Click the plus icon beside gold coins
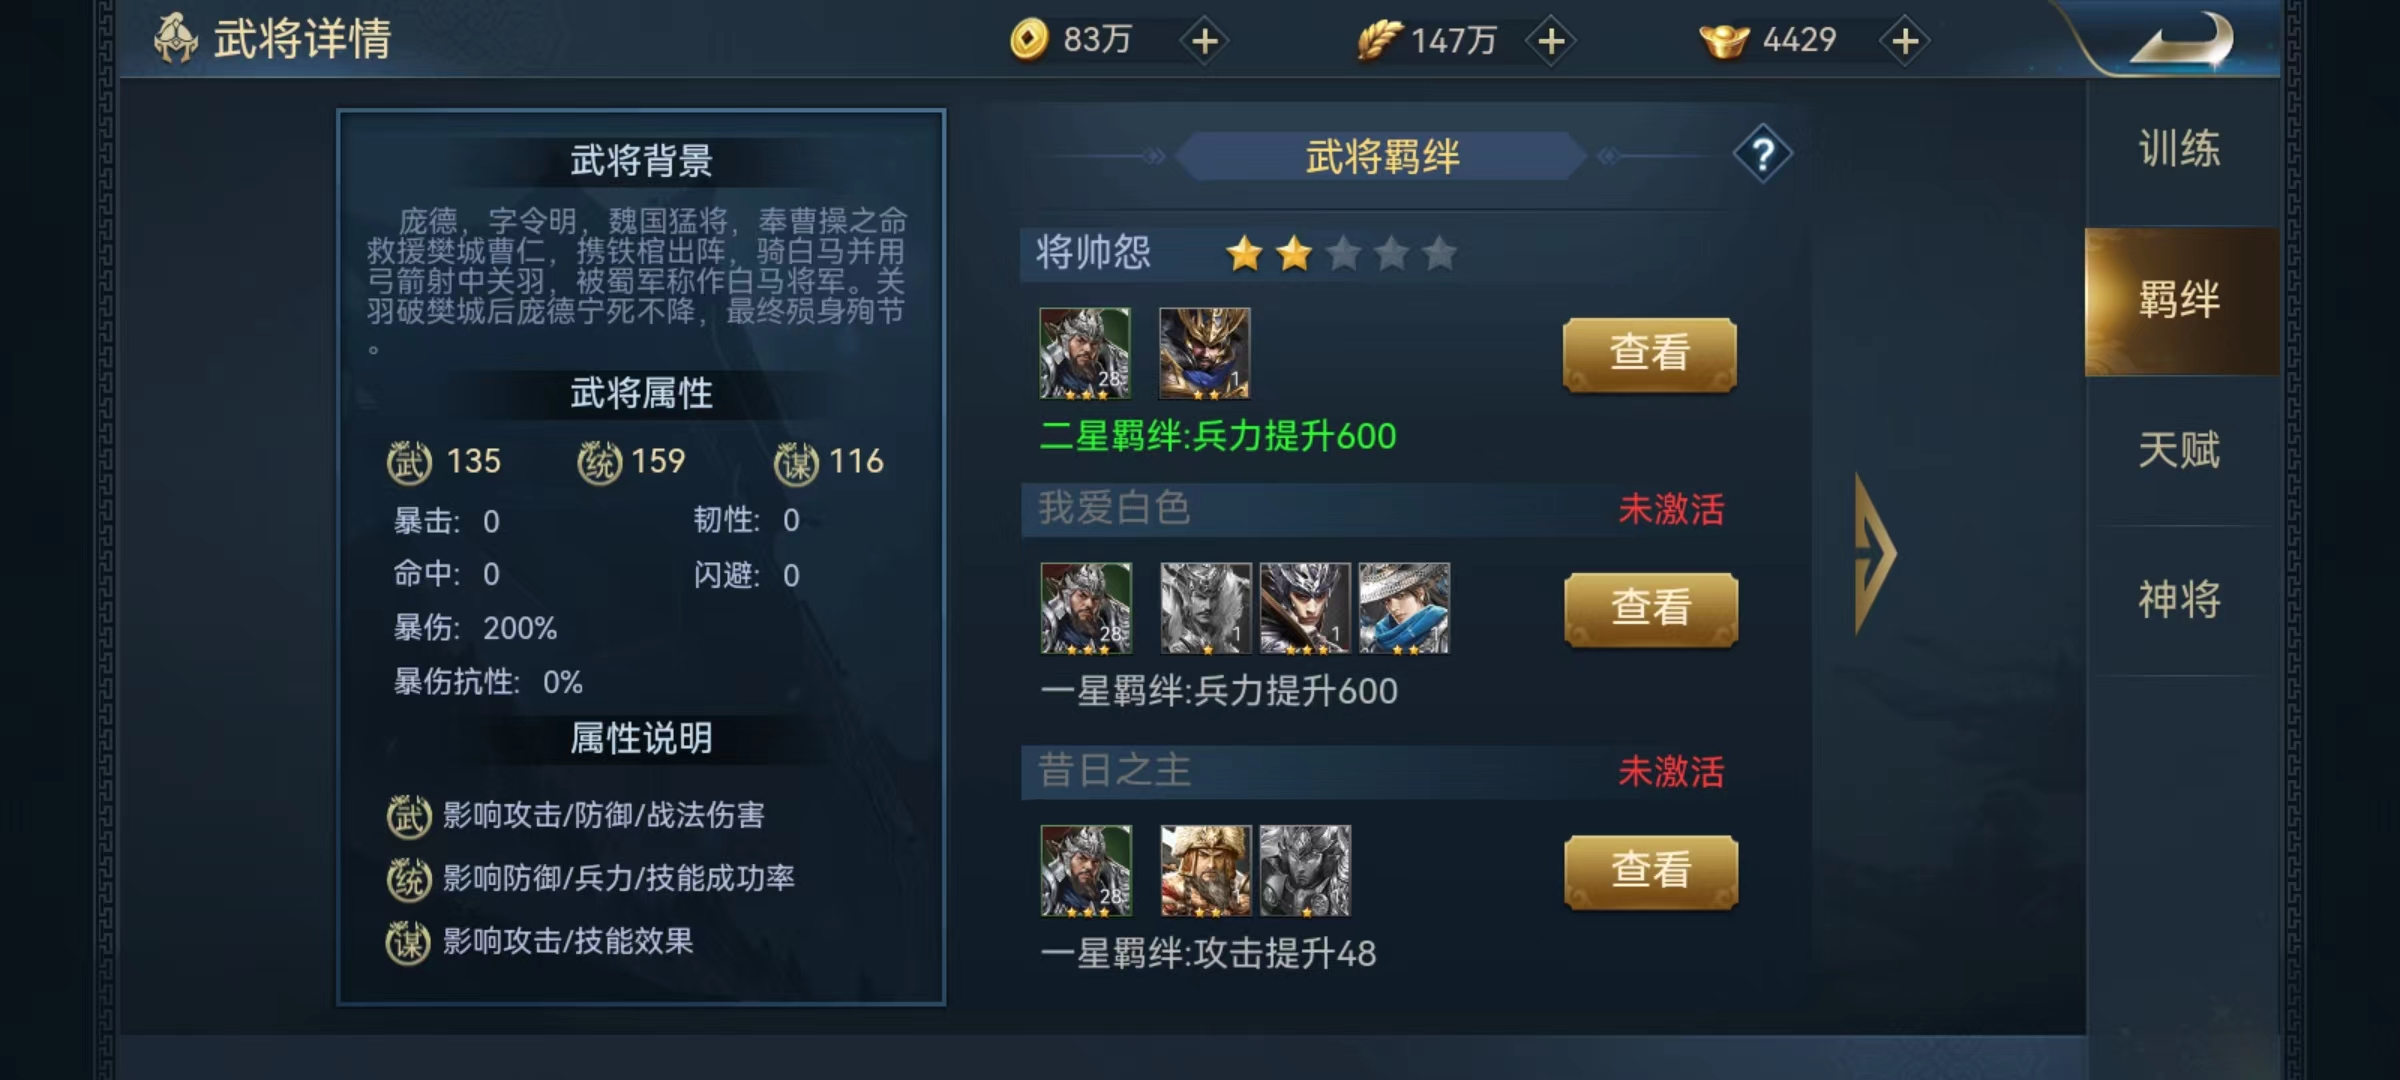This screenshot has height=1080, width=2400. coord(1205,41)
